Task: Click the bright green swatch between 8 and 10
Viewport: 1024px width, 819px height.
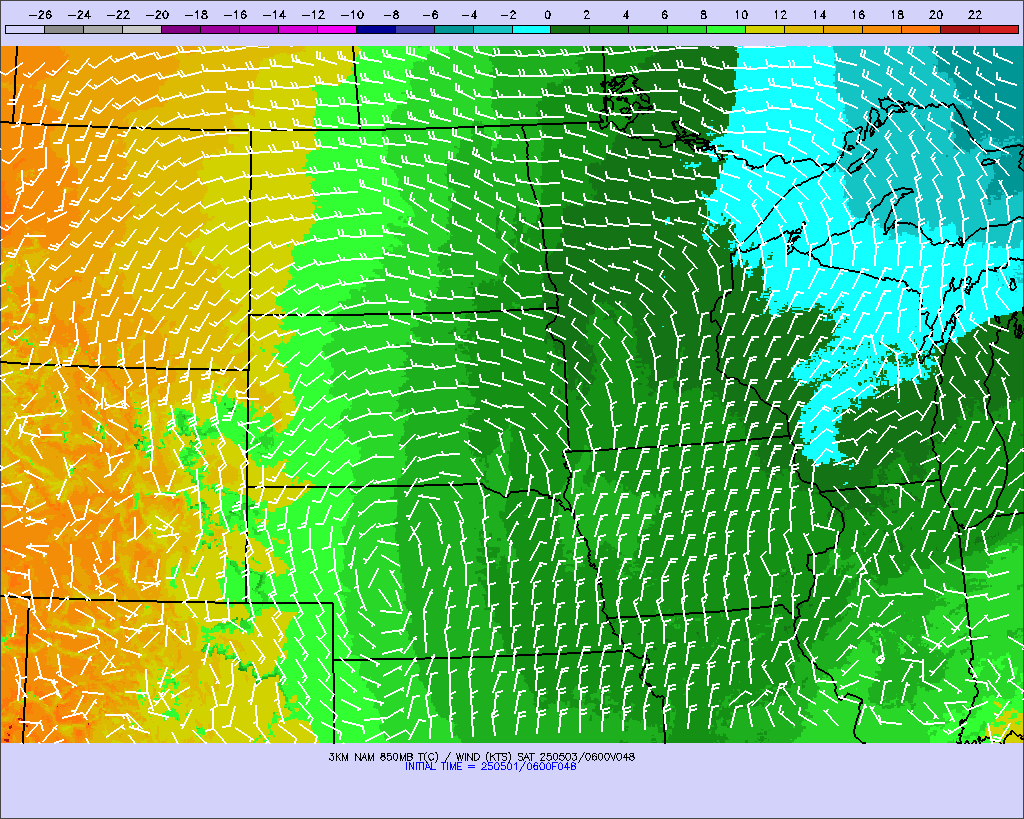Action: (x=726, y=29)
